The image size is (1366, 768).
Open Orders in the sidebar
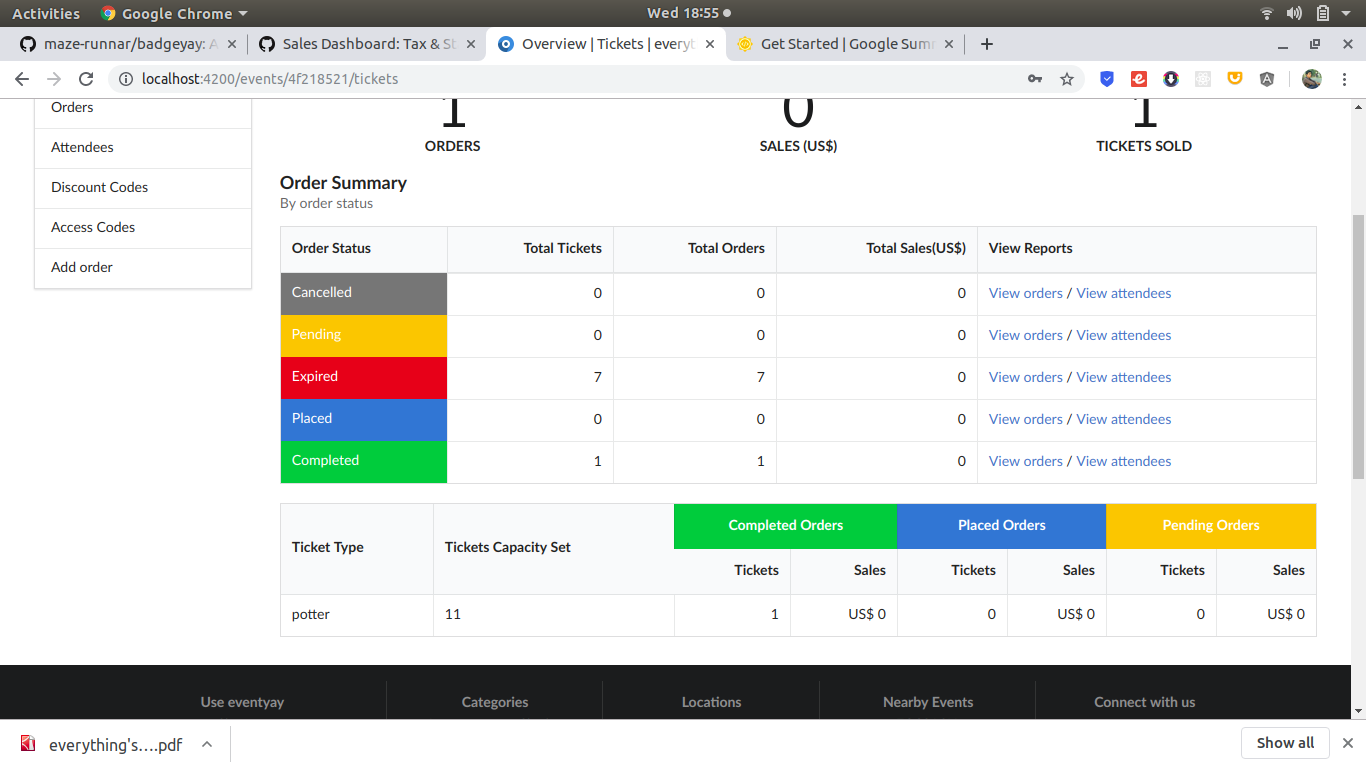click(x=143, y=107)
